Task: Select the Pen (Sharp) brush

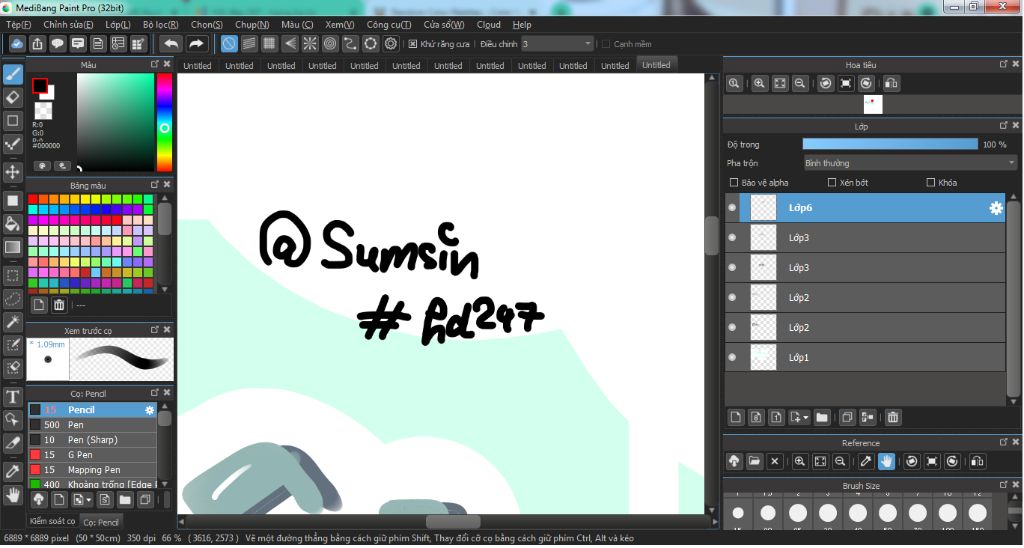Action: 92,440
